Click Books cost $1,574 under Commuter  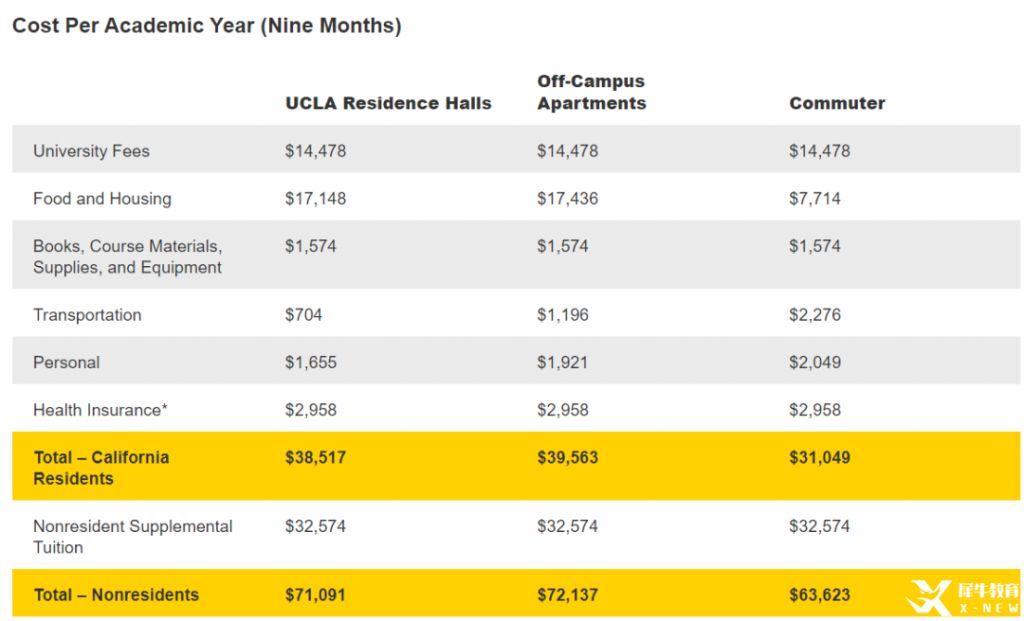[x=814, y=246]
